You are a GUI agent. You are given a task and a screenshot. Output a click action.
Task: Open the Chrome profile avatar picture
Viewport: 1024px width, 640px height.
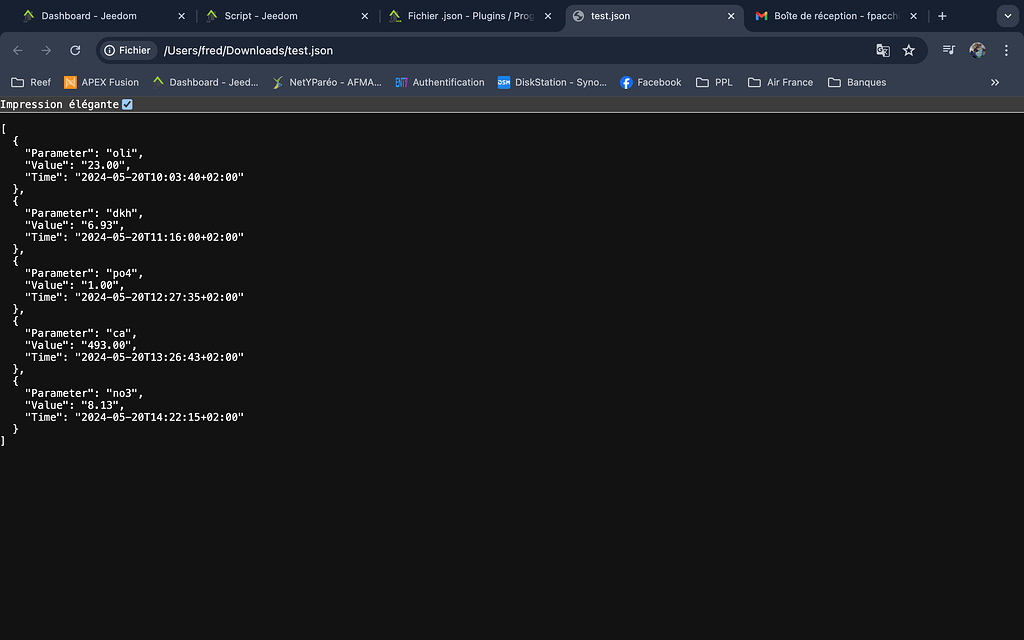click(977, 49)
